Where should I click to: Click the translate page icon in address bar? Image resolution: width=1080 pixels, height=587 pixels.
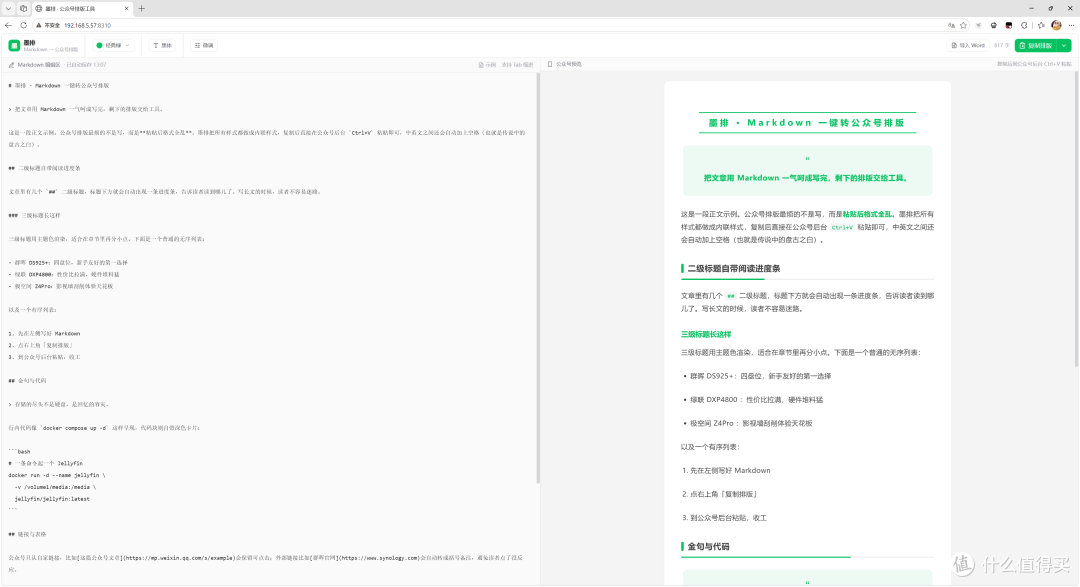pyautogui.click(x=951, y=25)
